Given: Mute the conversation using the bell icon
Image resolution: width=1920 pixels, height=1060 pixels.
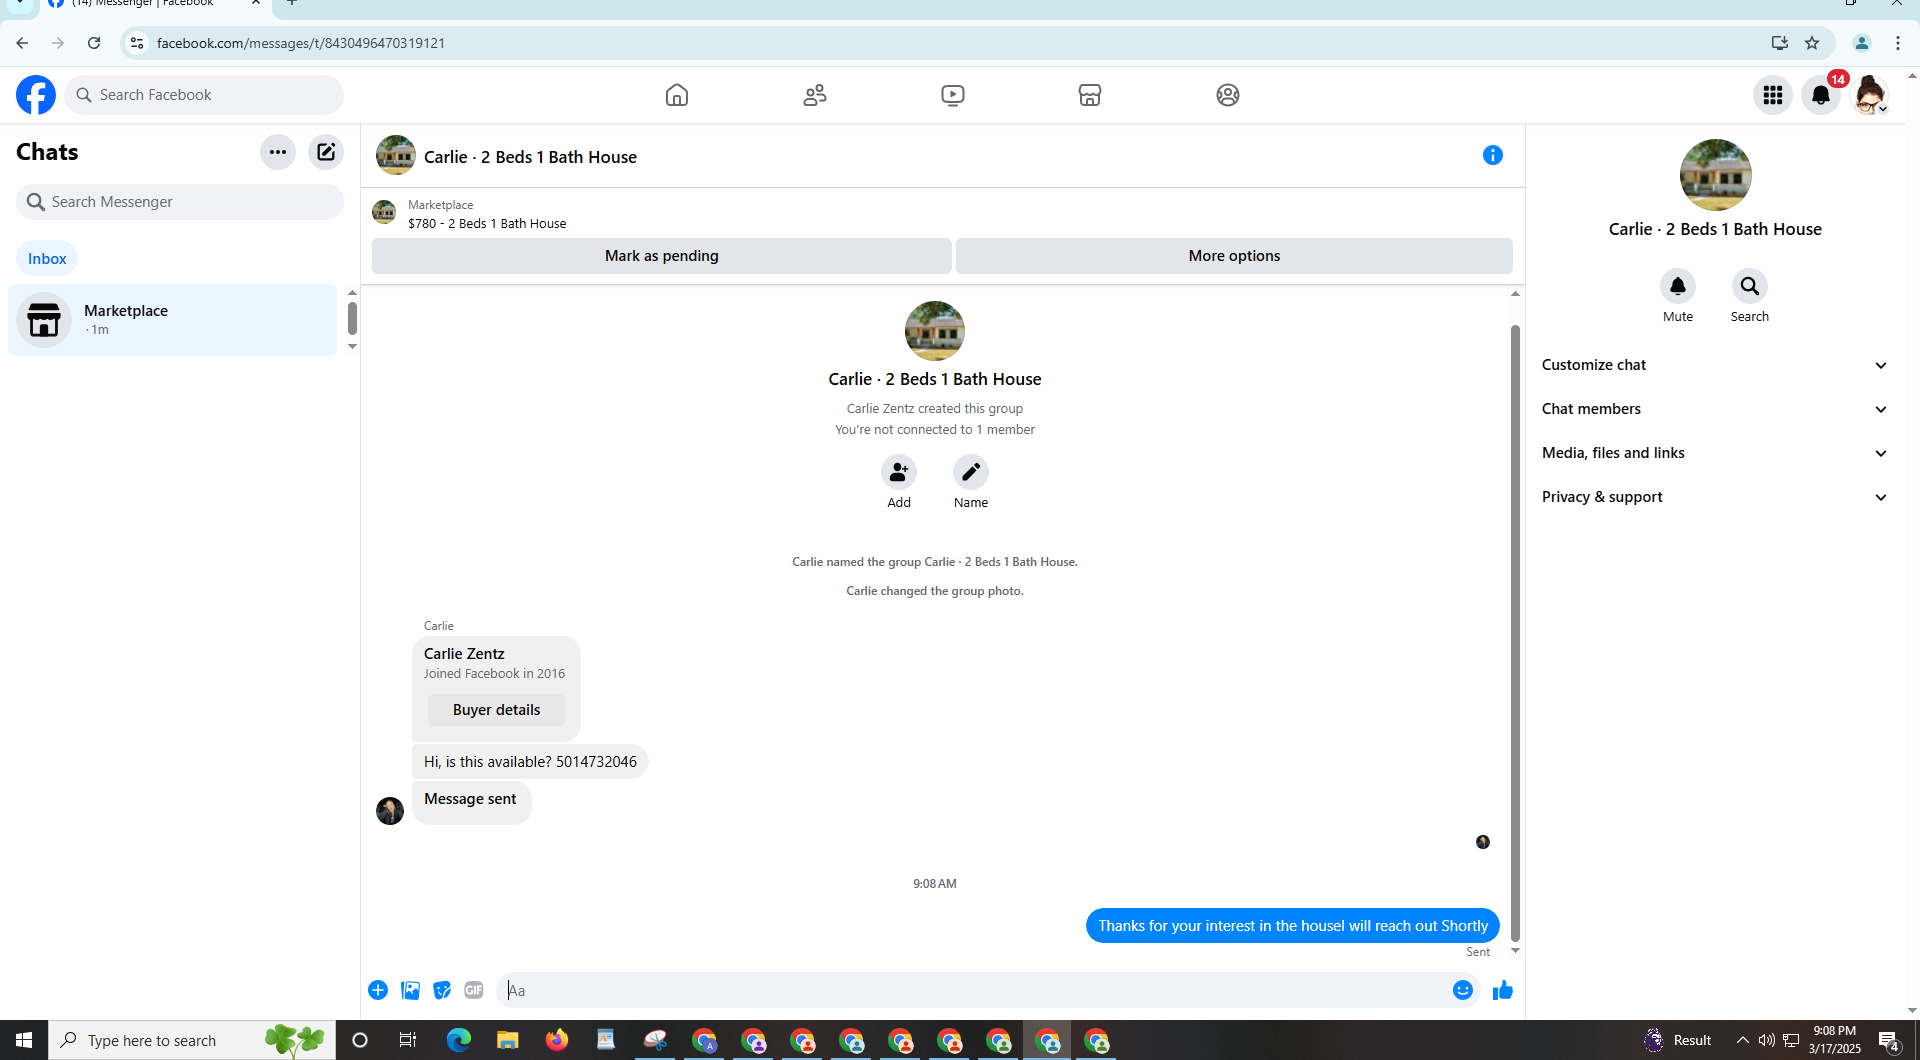Looking at the screenshot, I should coord(1678,286).
